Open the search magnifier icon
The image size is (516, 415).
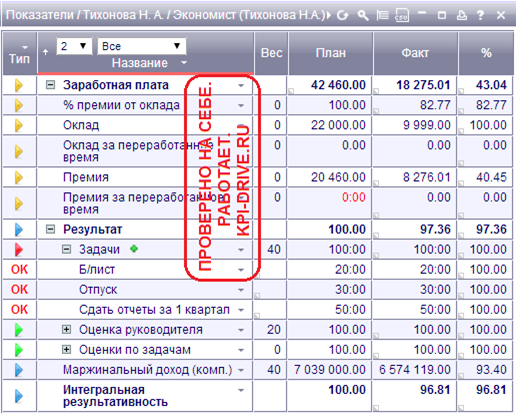pyautogui.click(x=363, y=15)
